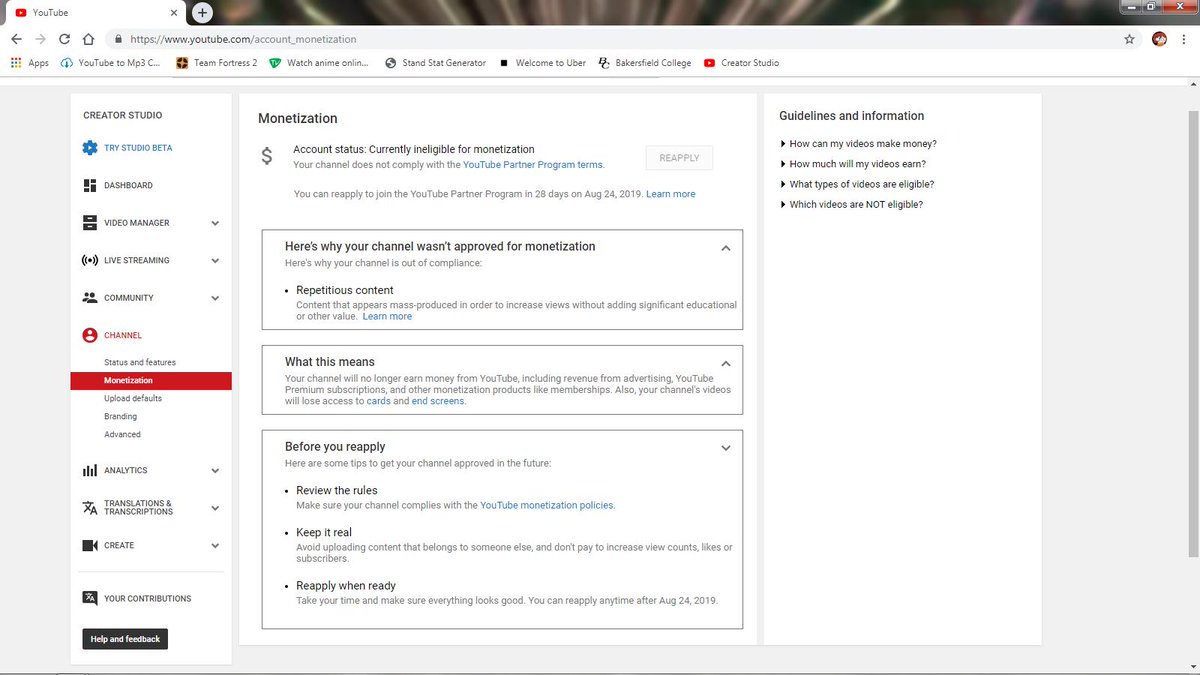Expand the Community chevron
This screenshot has width=1200, height=675.
tap(215, 298)
